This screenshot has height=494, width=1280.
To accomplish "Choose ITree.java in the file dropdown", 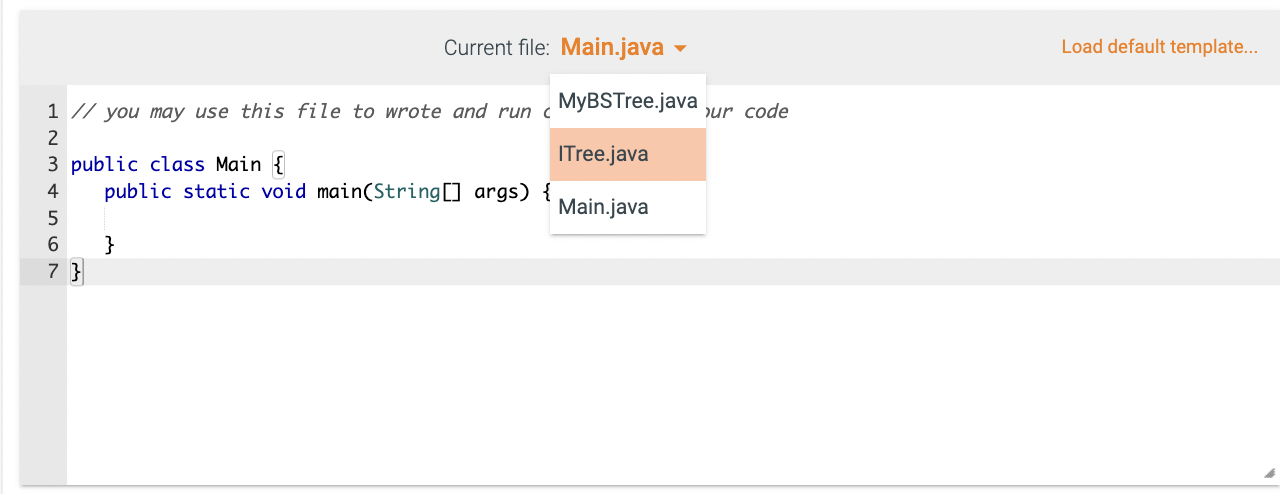I will [x=628, y=154].
